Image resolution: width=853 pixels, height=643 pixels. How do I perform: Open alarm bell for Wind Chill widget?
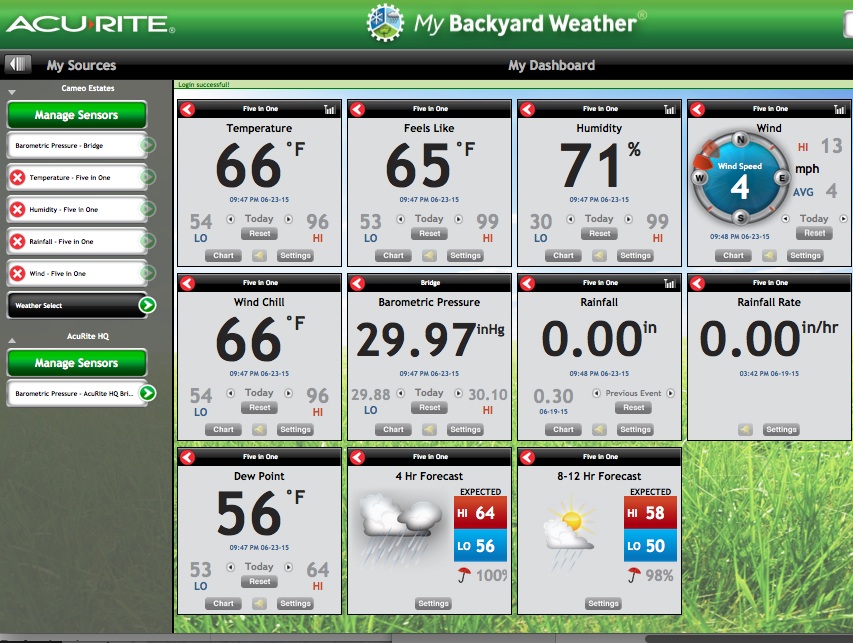coord(259,429)
